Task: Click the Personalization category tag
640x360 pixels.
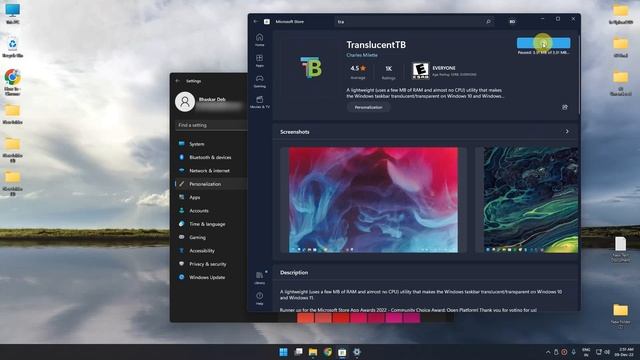Action: point(368,107)
